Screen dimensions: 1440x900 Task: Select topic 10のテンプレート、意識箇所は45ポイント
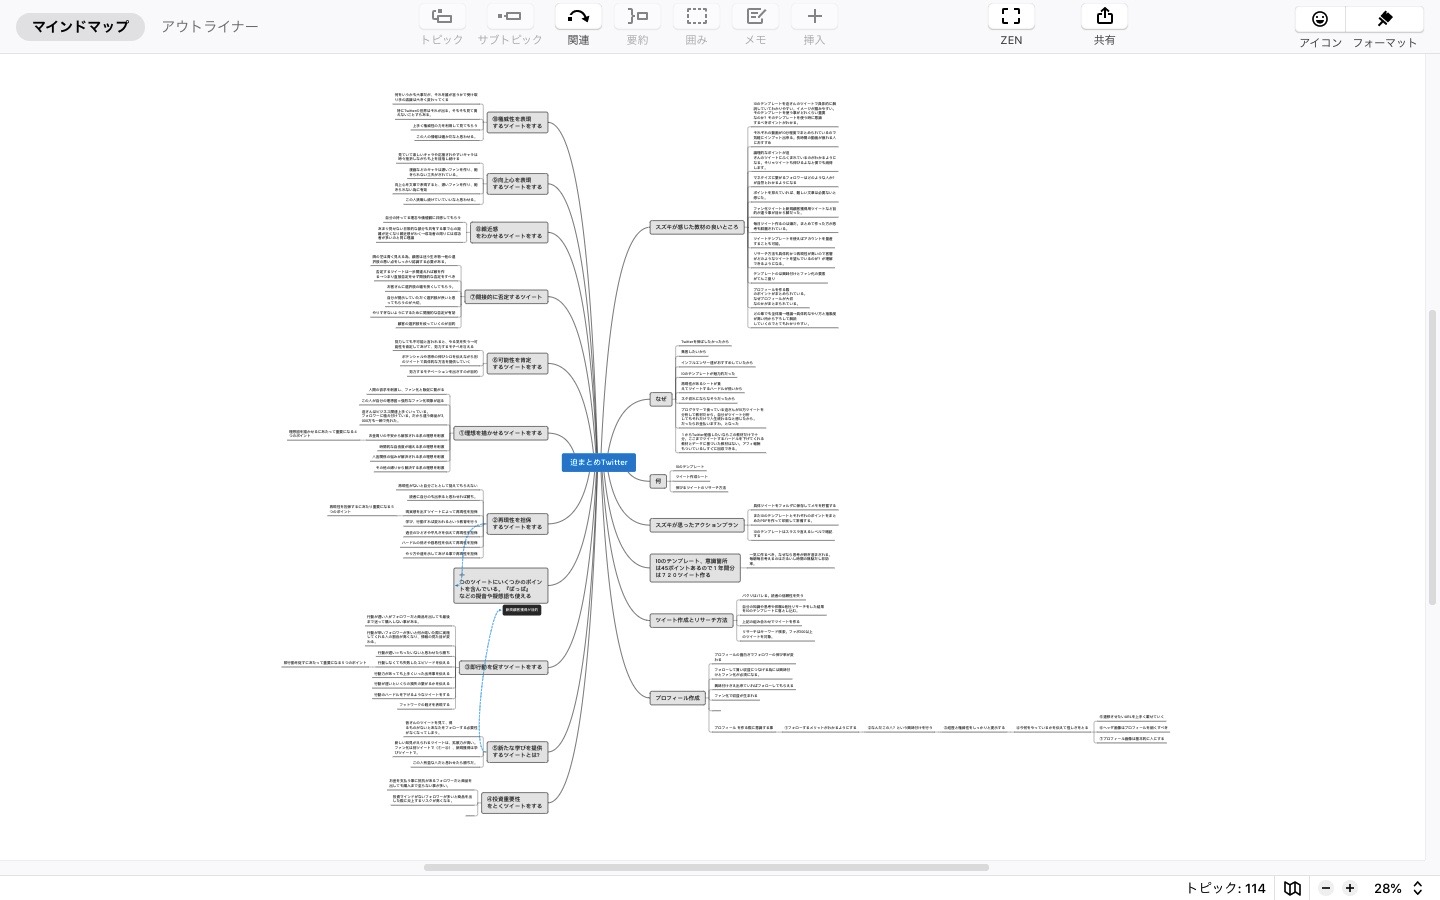click(695, 568)
